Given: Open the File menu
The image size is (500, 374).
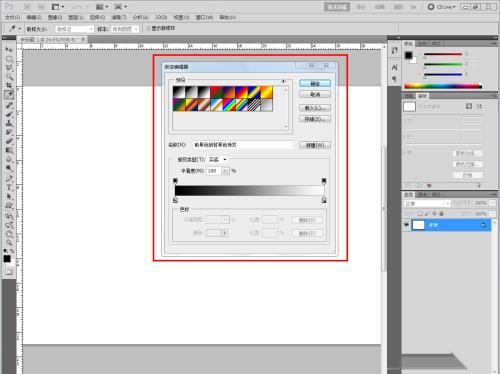Looking at the screenshot, I should [13, 17].
